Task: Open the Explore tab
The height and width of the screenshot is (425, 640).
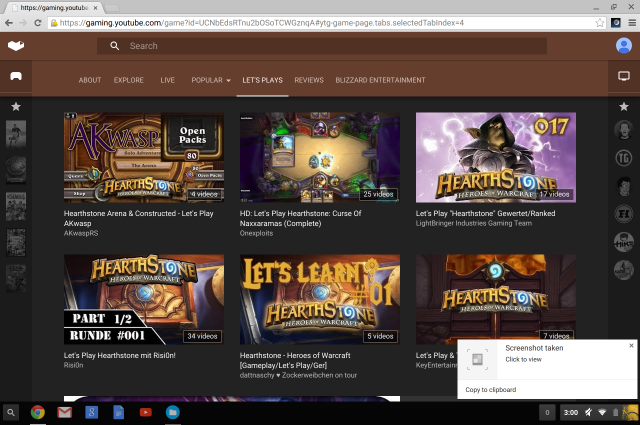Action: click(128, 80)
